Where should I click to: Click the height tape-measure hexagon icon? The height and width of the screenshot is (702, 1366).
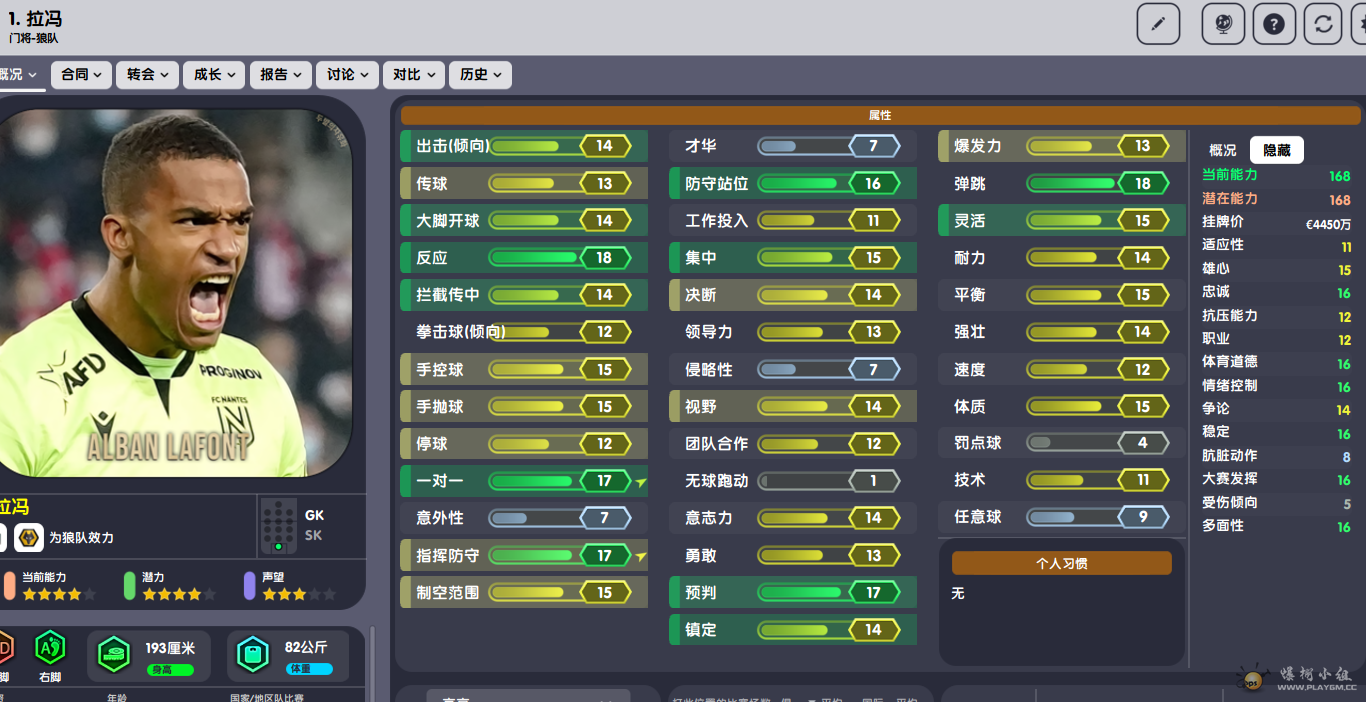(114, 655)
